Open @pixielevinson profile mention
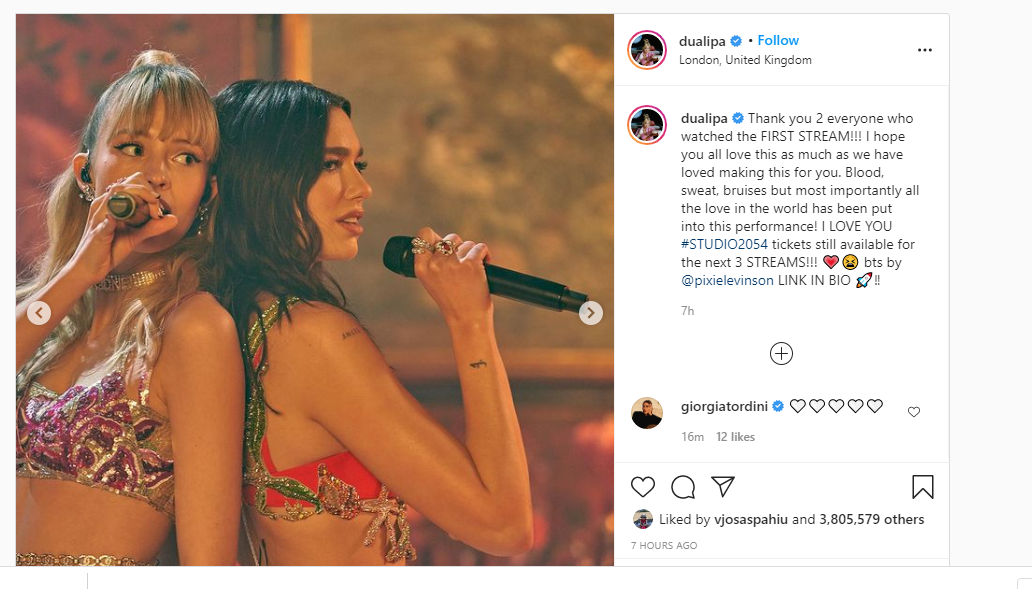 tap(727, 280)
